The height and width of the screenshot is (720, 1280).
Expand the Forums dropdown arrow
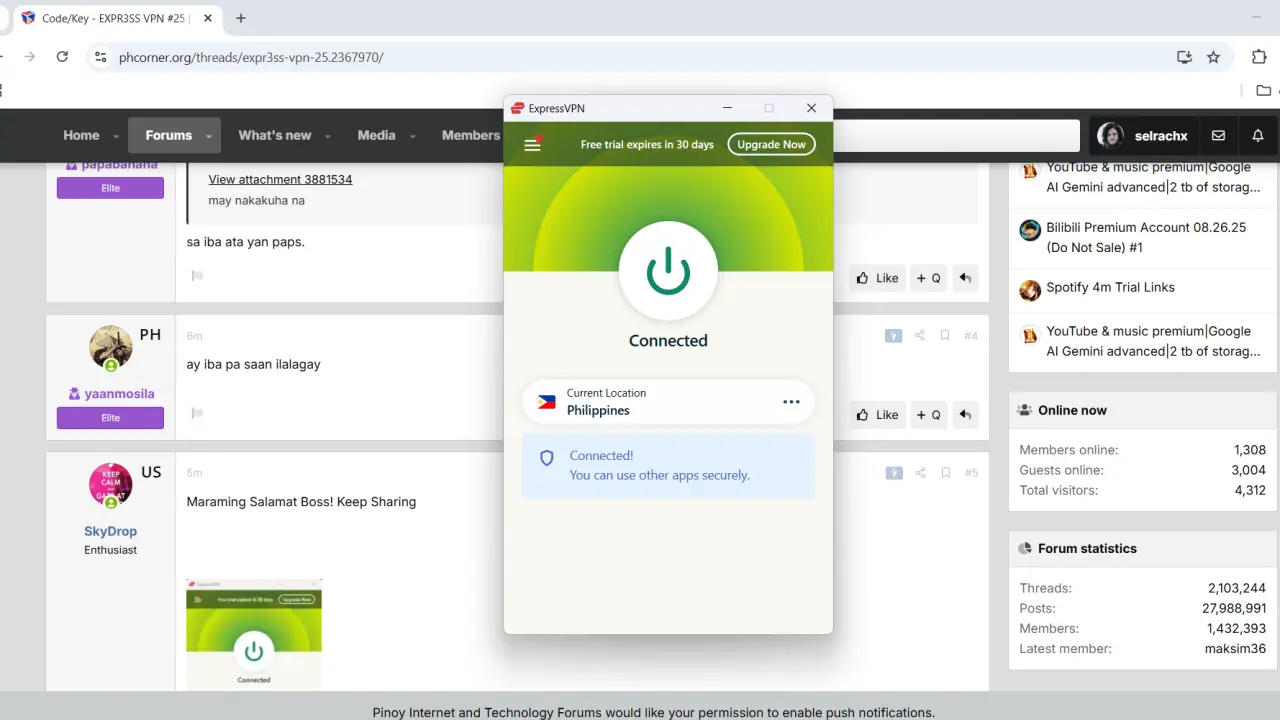[209, 136]
